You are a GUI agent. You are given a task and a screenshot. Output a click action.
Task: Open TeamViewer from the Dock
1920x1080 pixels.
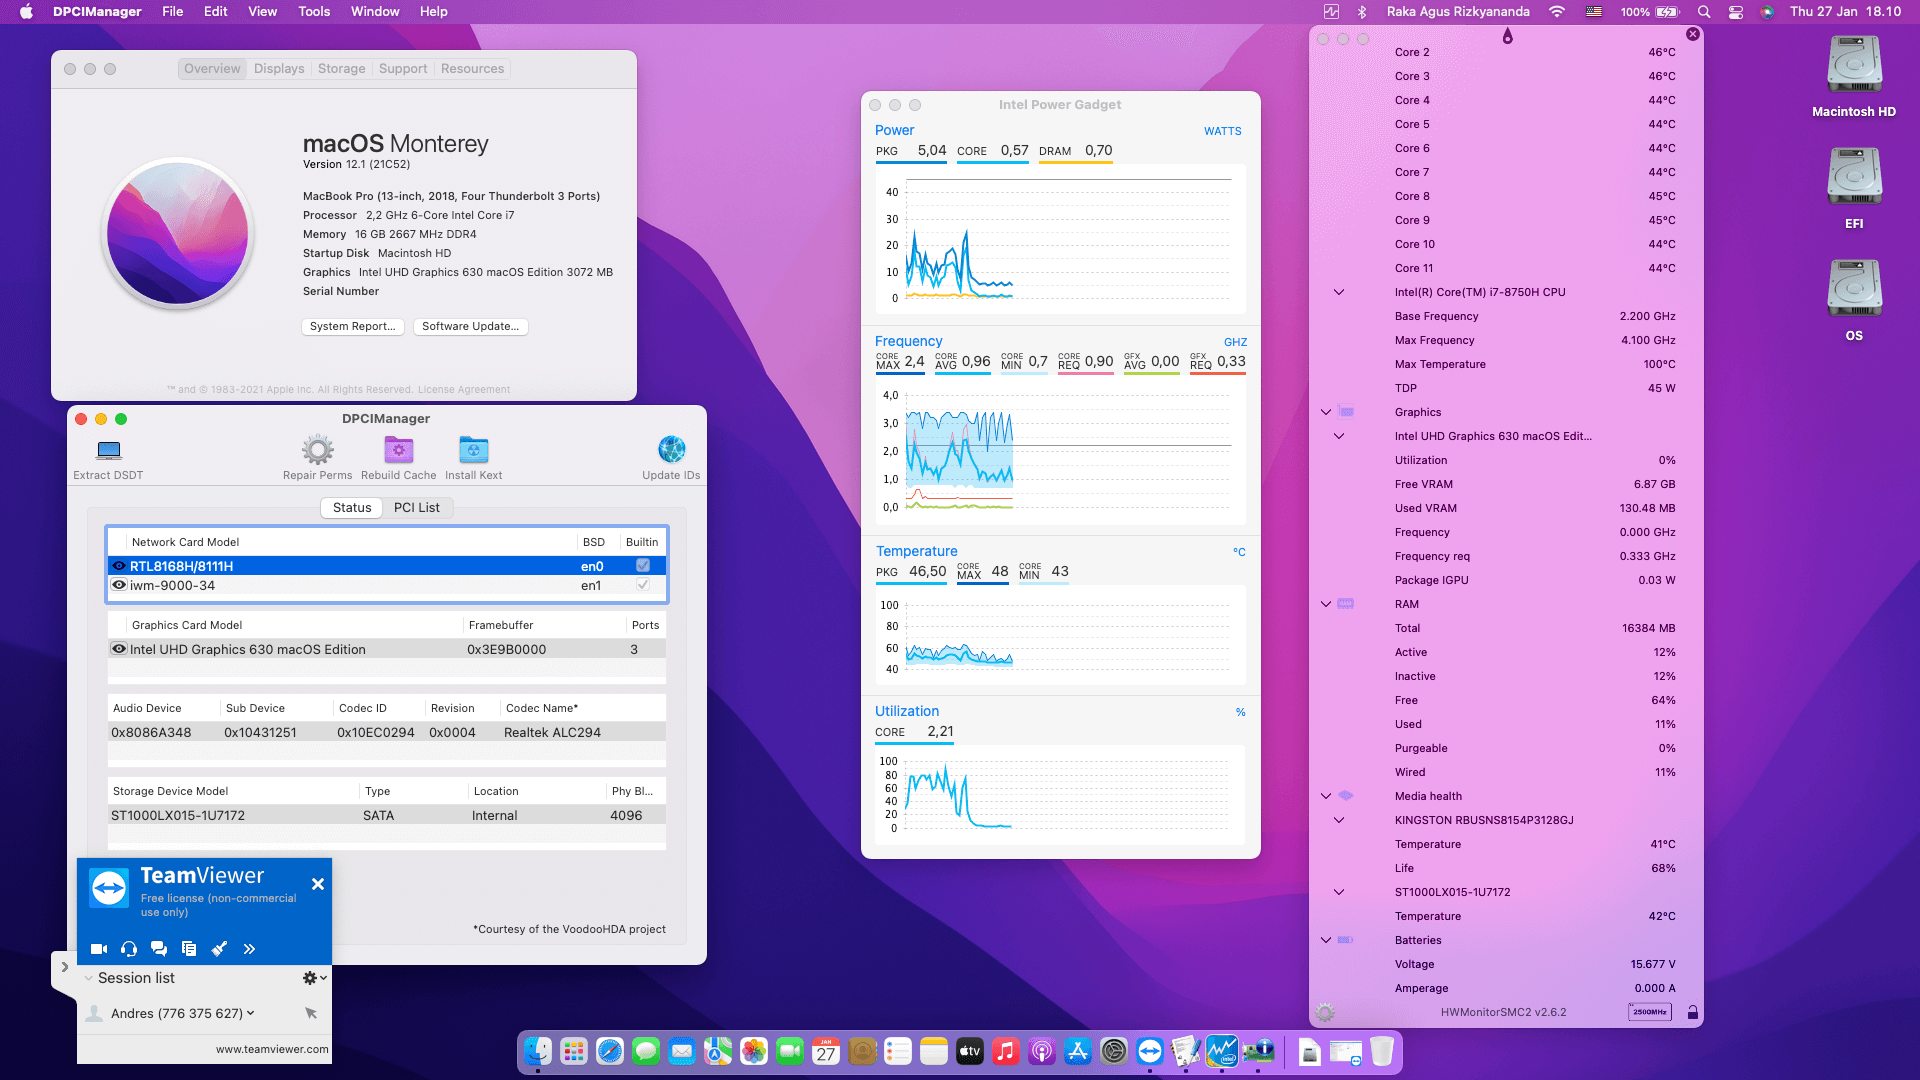click(x=1150, y=1051)
